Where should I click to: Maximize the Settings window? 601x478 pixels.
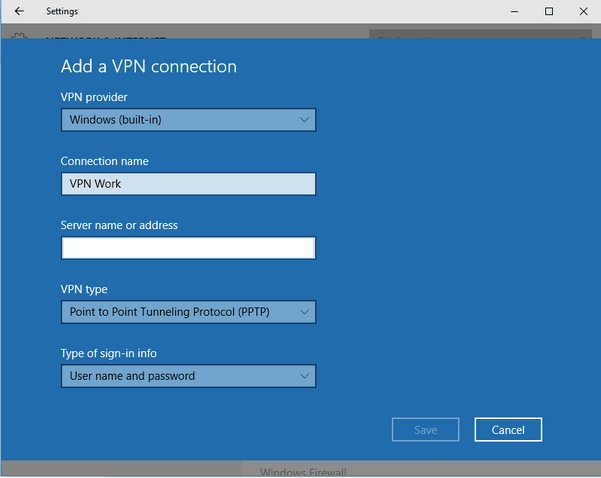point(549,11)
